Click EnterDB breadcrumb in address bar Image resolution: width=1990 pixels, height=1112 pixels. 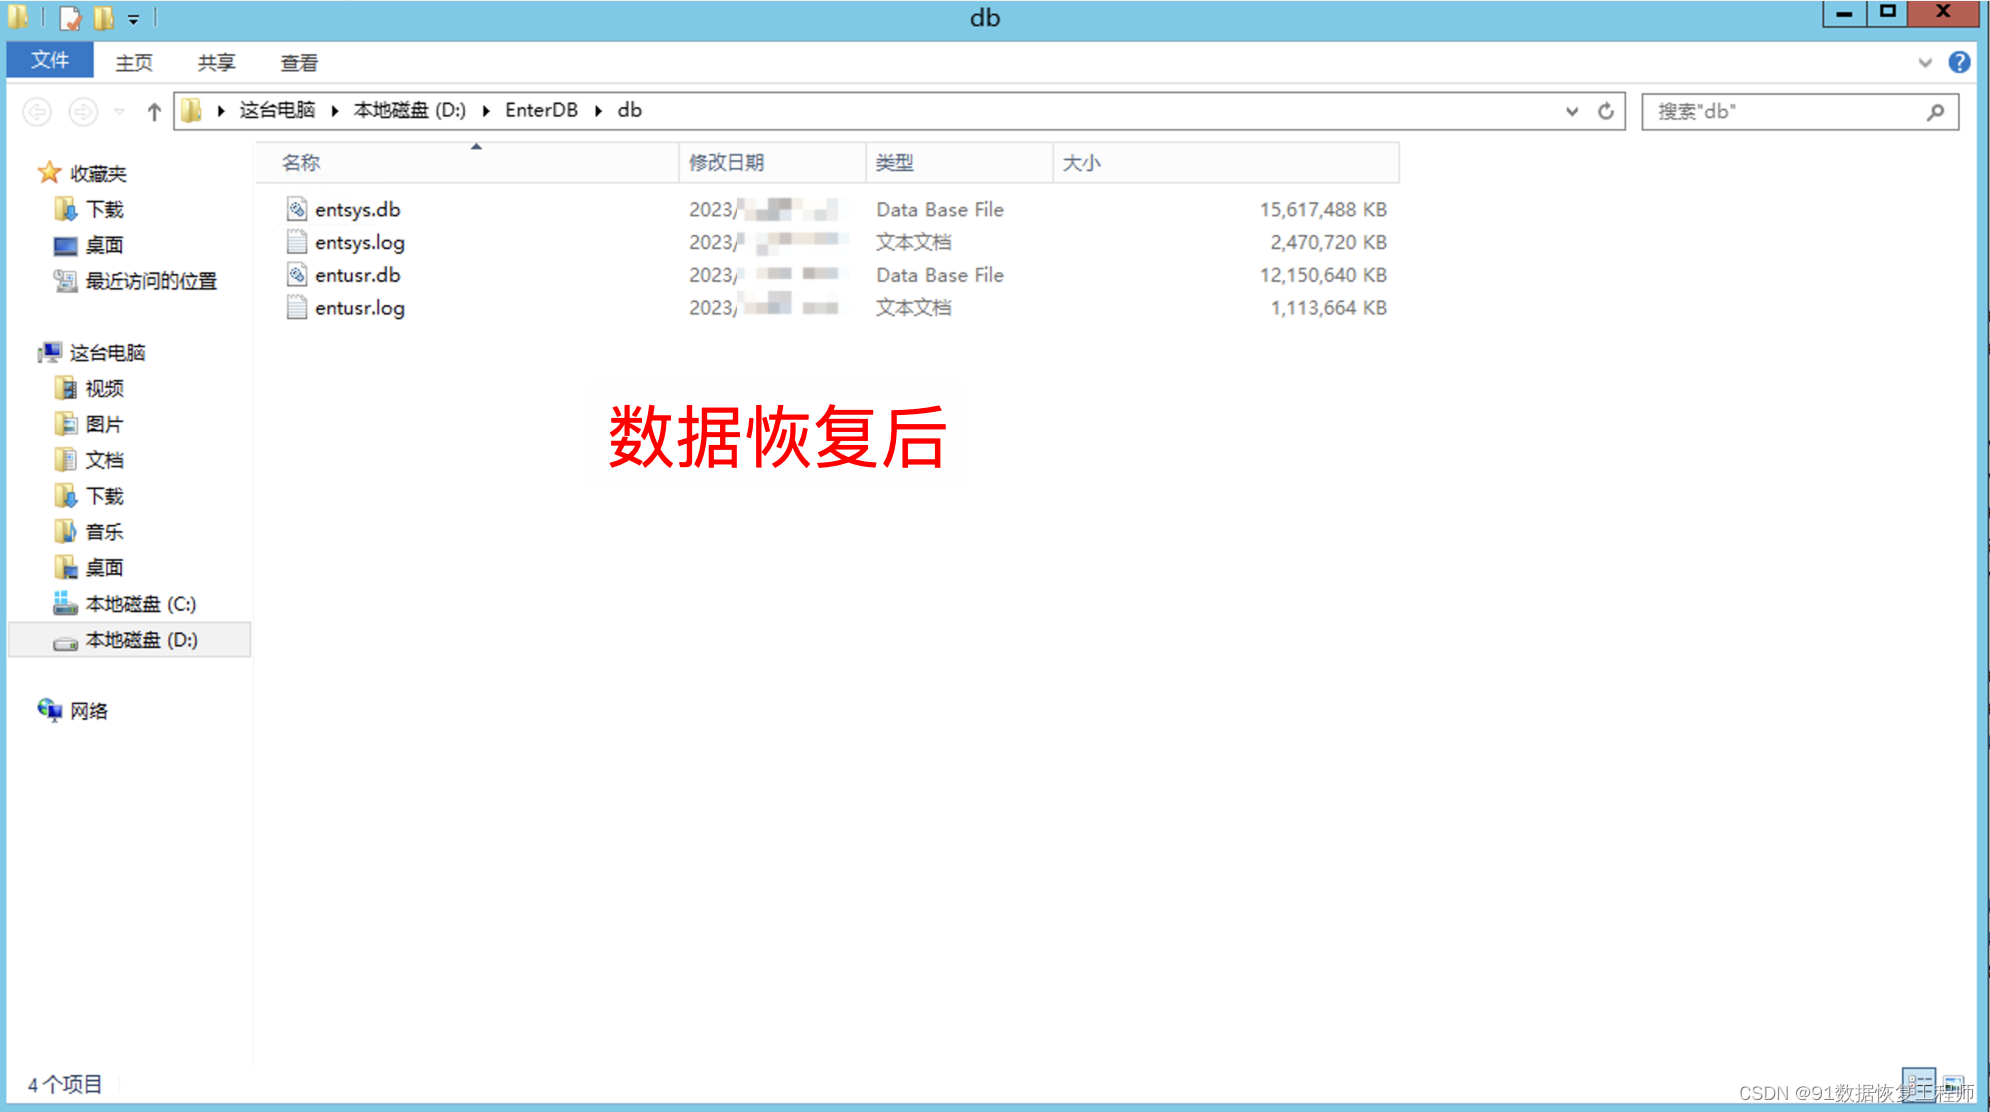click(x=541, y=110)
